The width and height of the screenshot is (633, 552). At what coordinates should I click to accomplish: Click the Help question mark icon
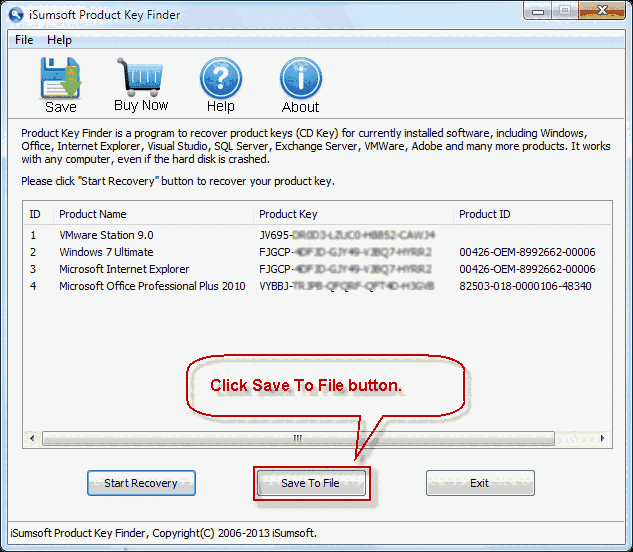(221, 78)
